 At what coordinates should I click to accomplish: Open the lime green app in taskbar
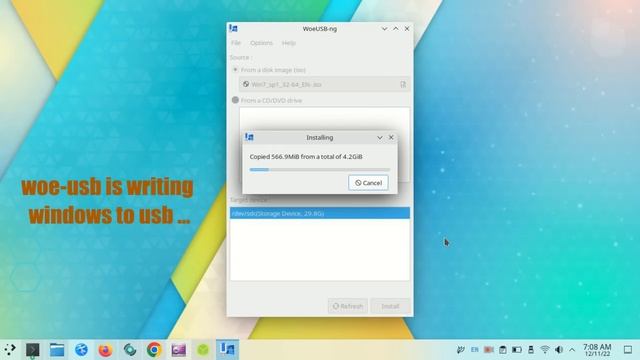click(203, 350)
